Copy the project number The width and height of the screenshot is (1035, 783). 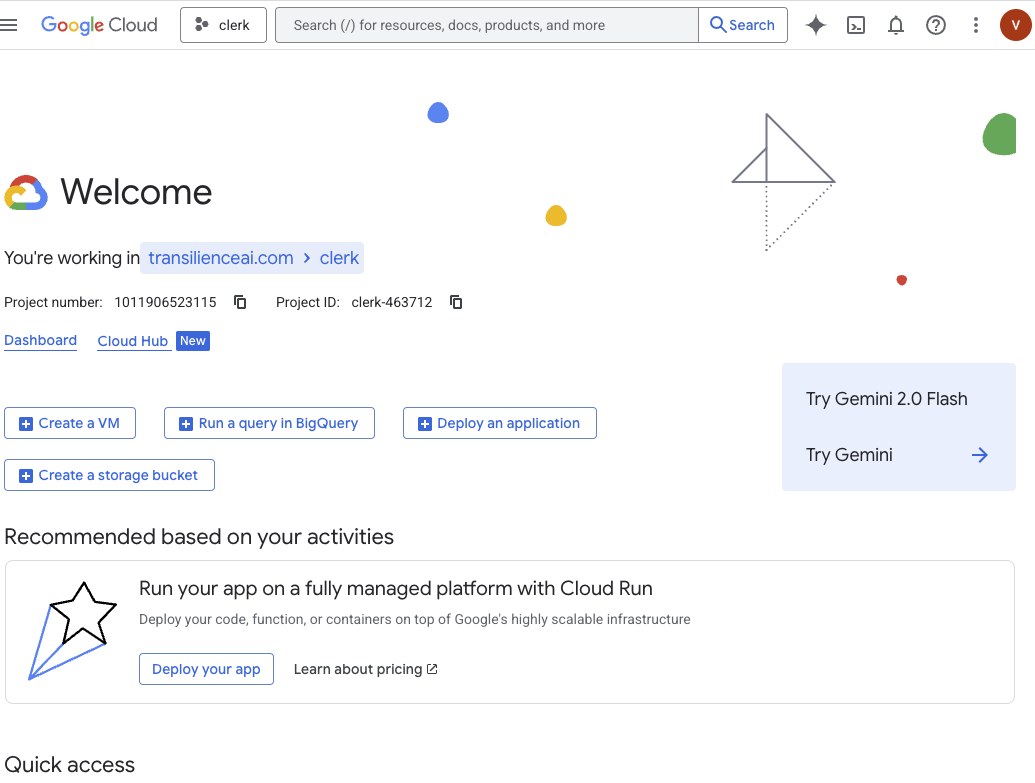[240, 302]
